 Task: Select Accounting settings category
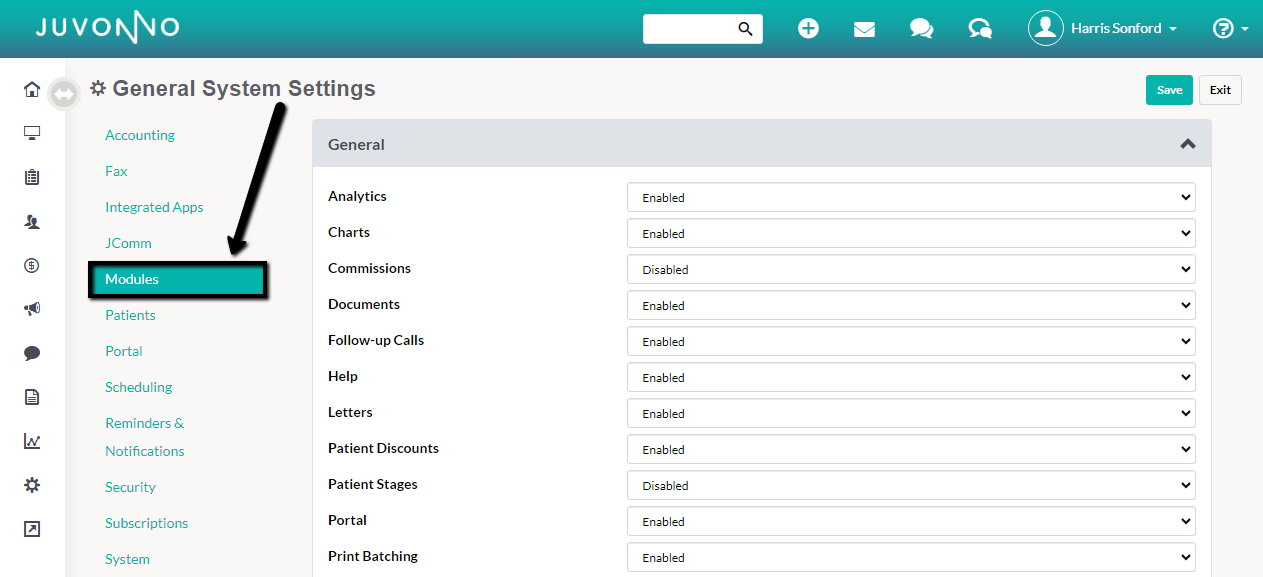tap(140, 135)
